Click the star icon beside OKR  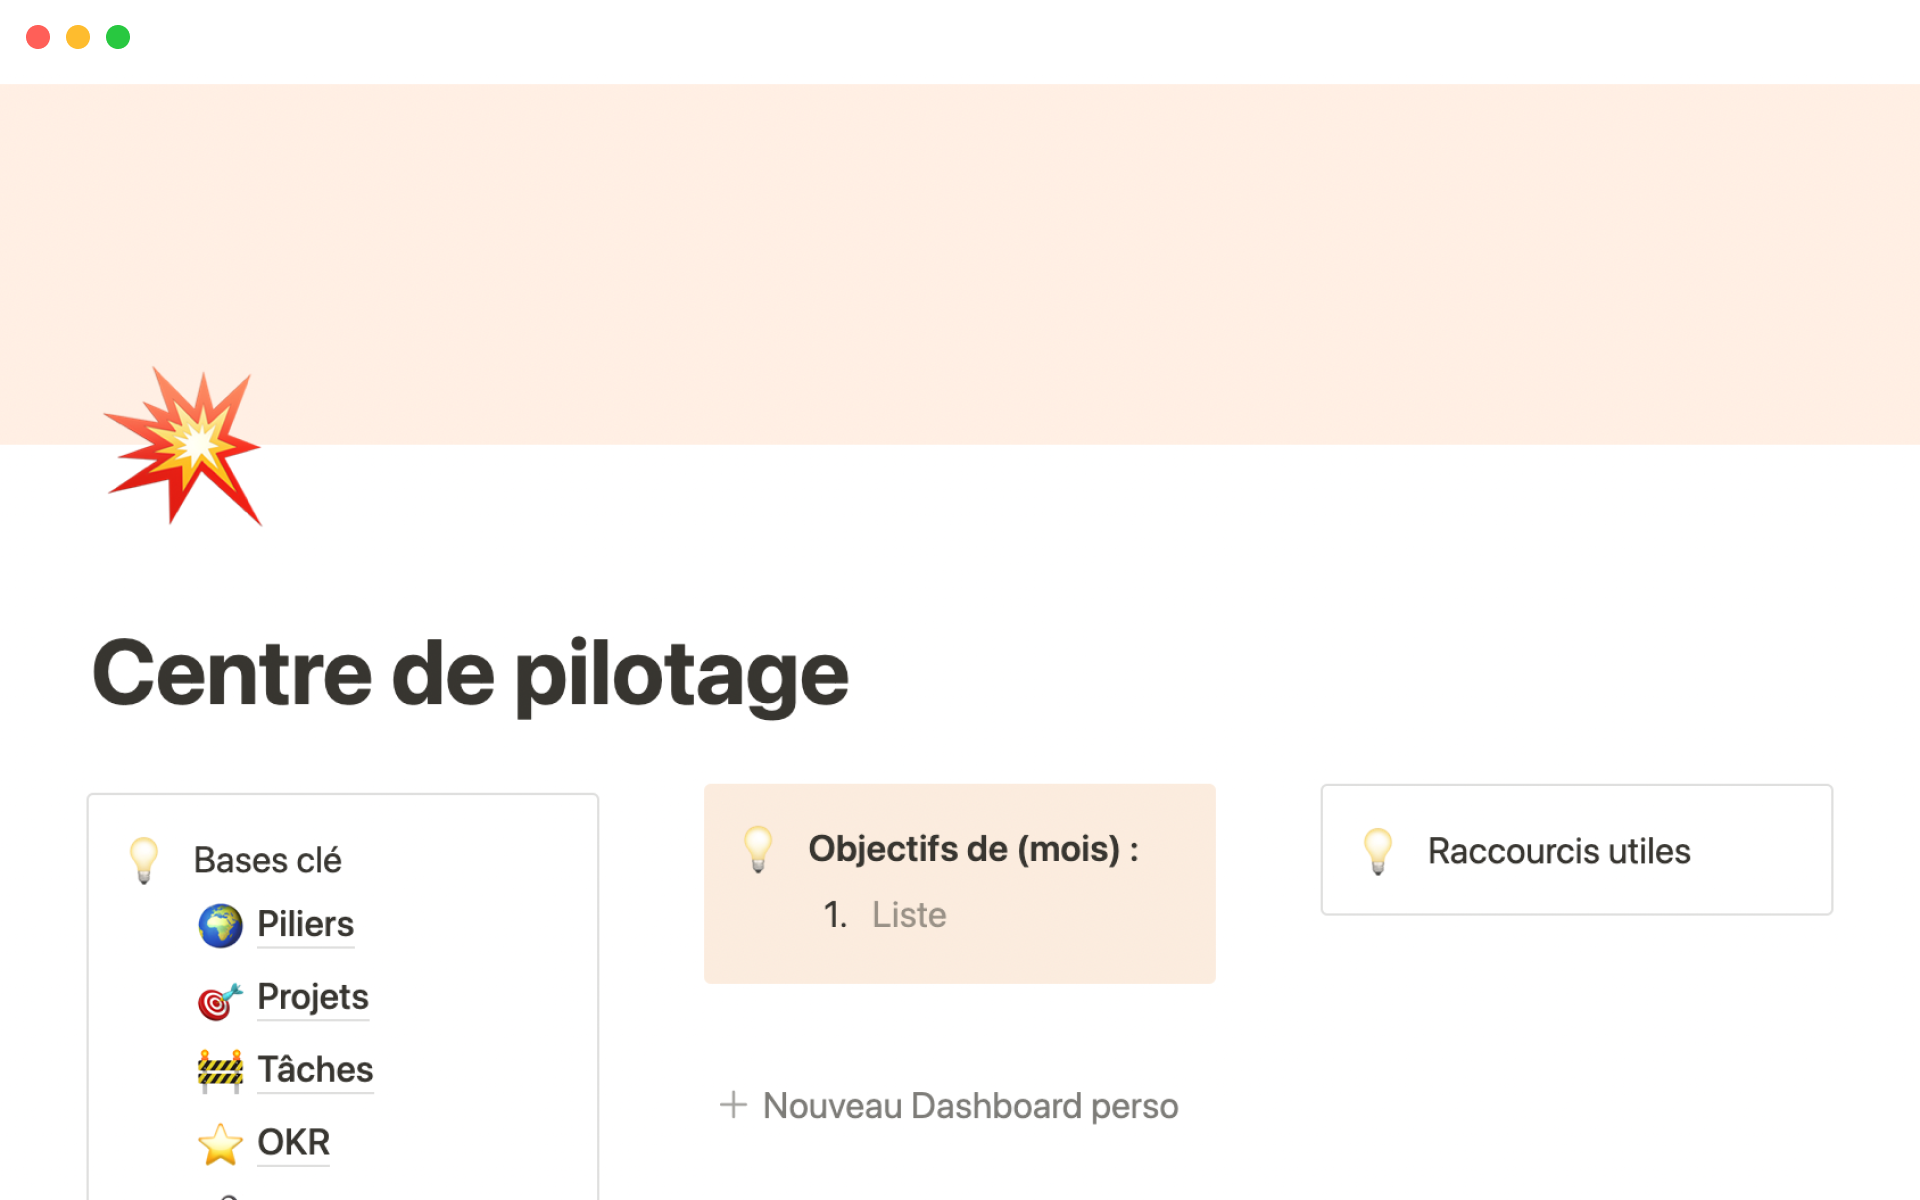pyautogui.click(x=220, y=1144)
